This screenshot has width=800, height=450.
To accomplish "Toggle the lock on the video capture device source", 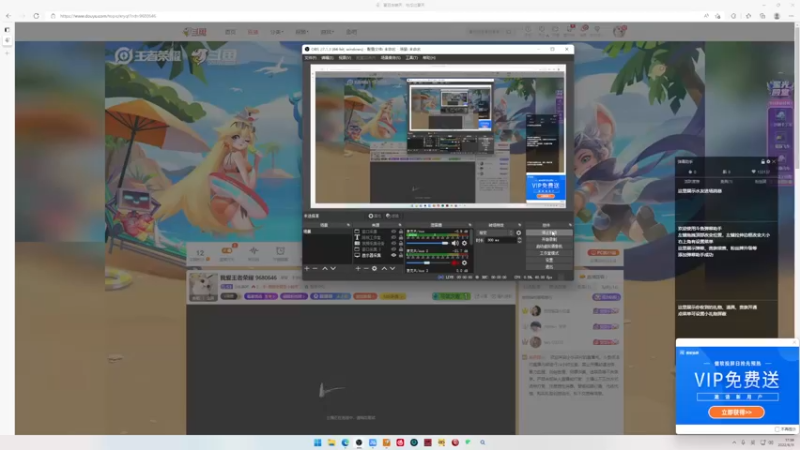I will point(401,243).
